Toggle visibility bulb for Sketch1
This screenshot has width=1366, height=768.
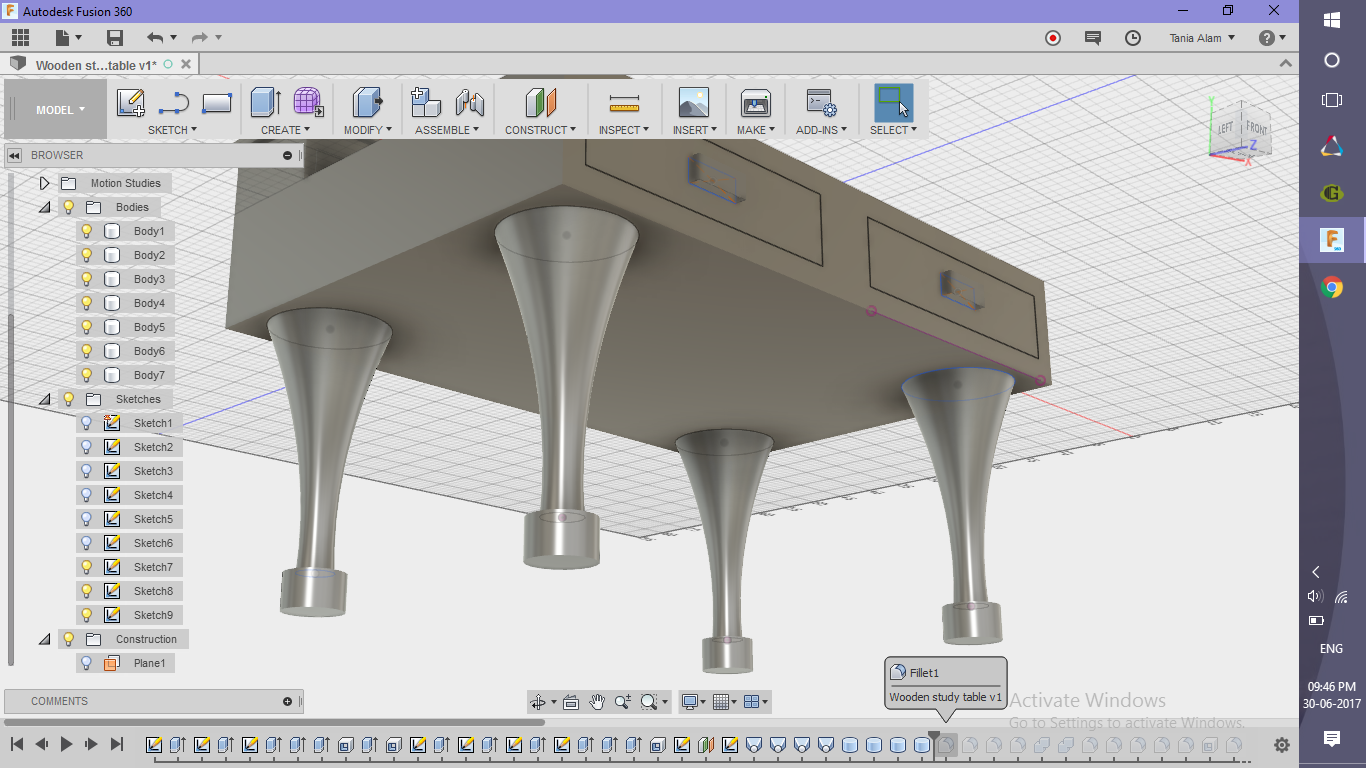pyautogui.click(x=87, y=423)
